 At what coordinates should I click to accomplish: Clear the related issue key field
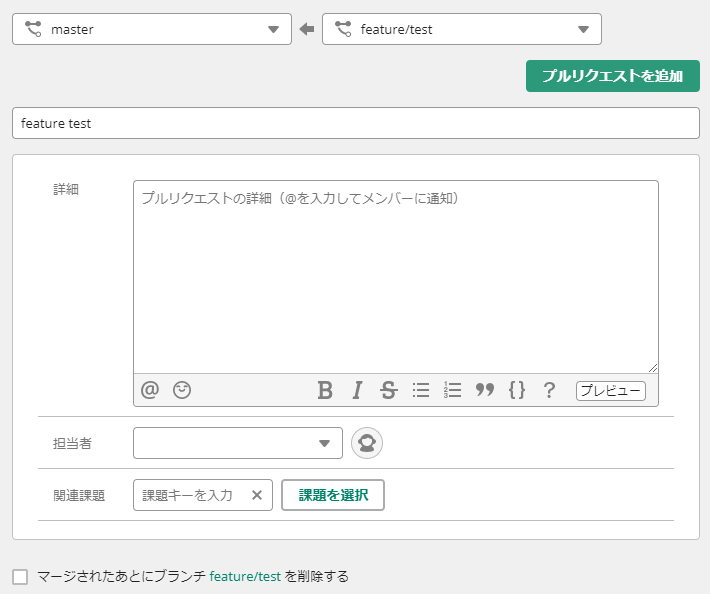[x=257, y=495]
